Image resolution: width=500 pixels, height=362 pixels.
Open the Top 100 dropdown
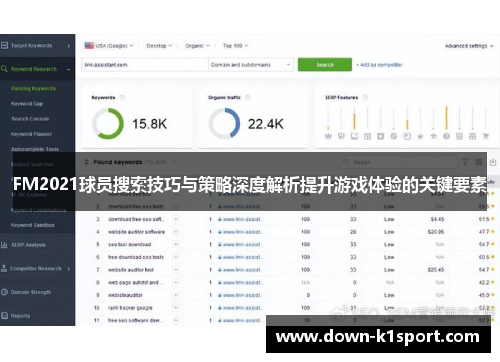coord(235,46)
